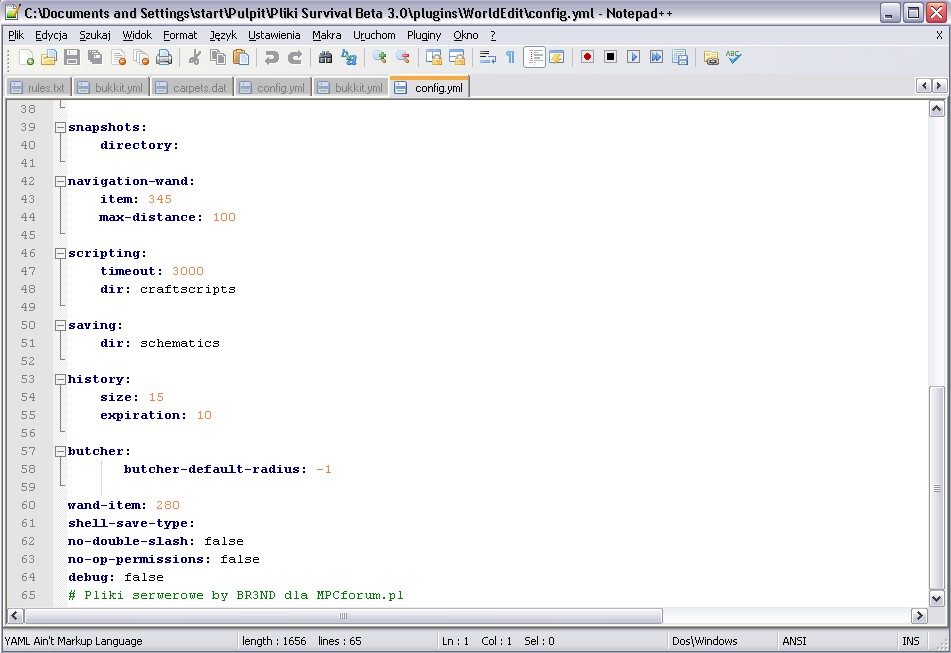Close the document with the menu bar X
The height and width of the screenshot is (653, 951).
coord(939,35)
